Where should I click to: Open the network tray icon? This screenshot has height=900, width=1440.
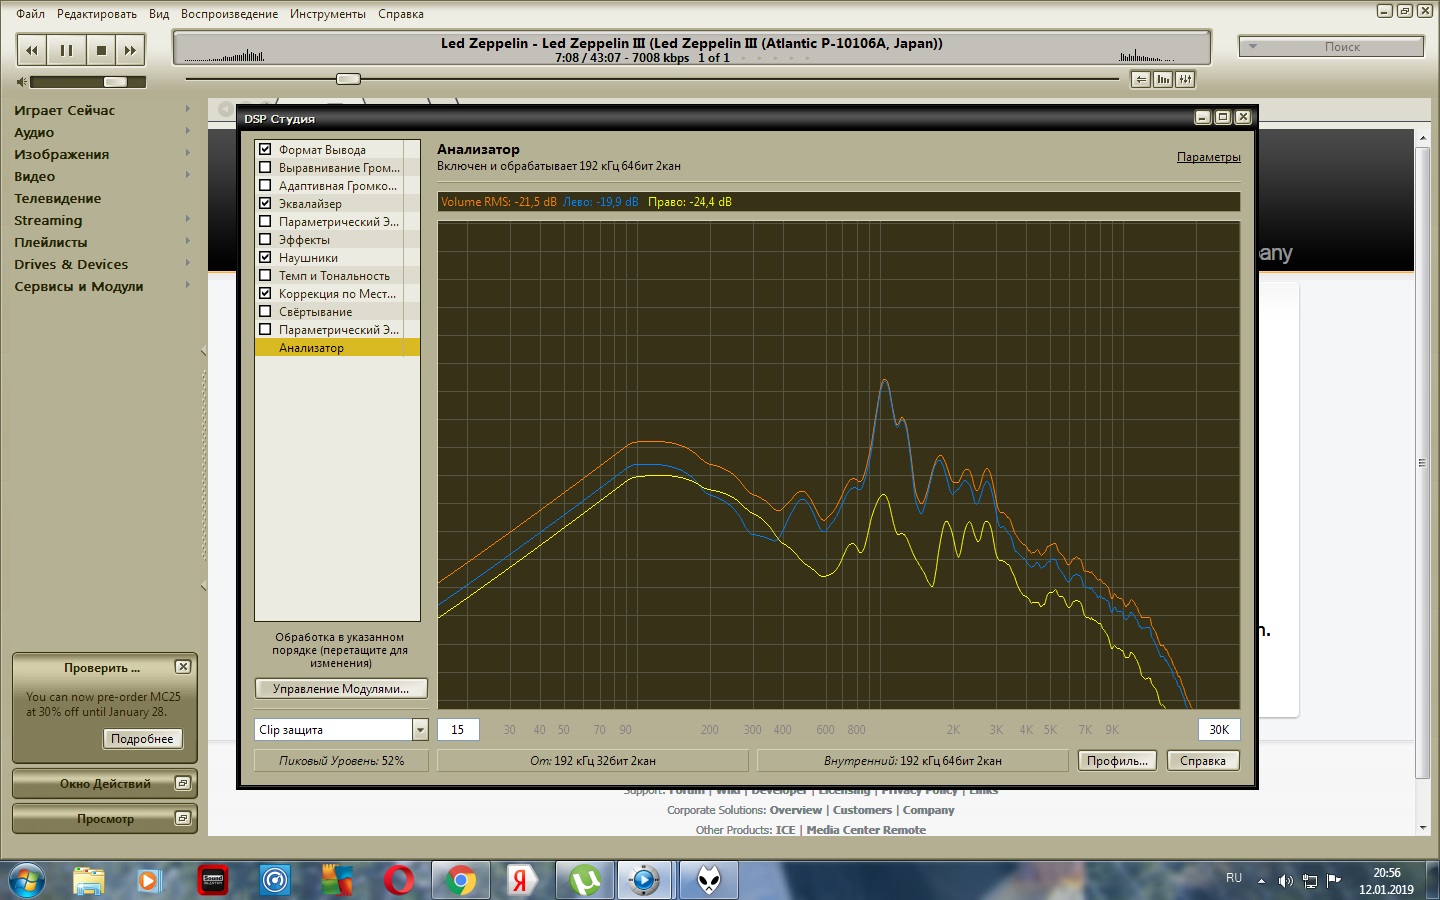tap(1310, 881)
